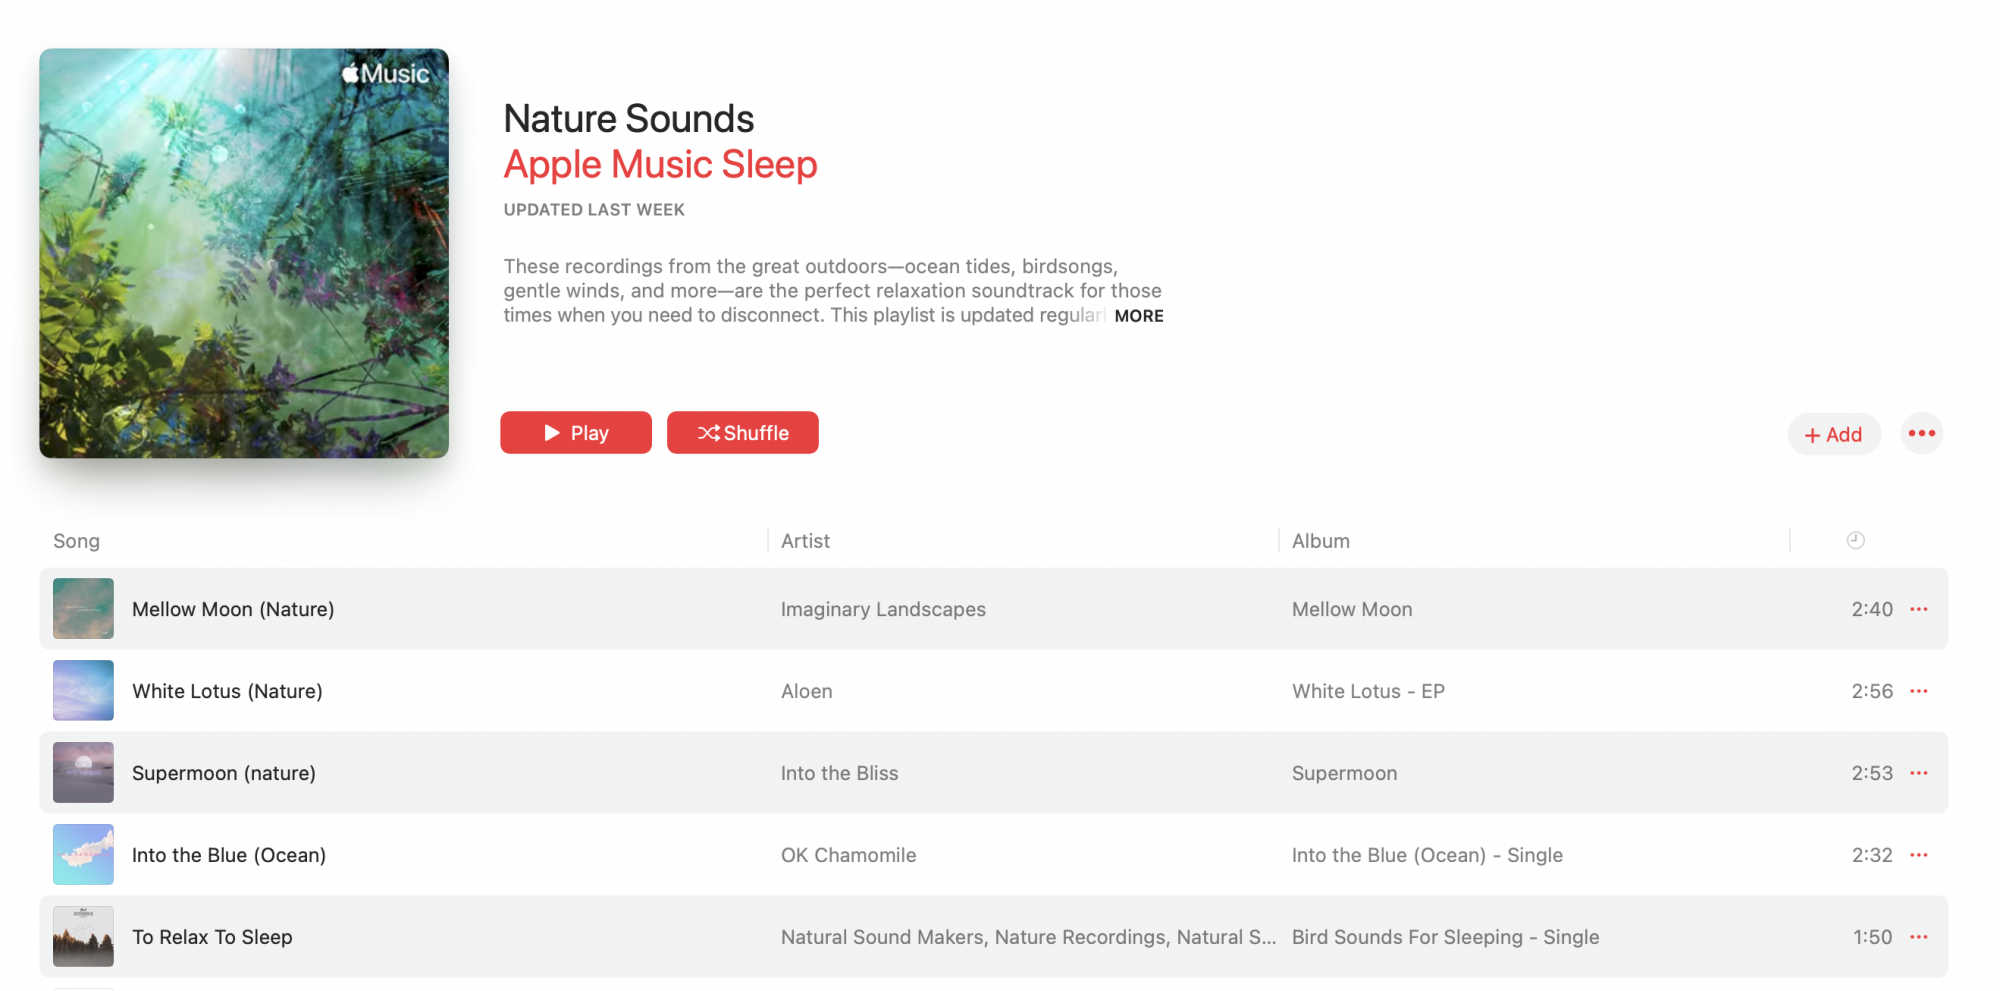
Task: Click the Nature Sounds playlist cover art
Action: tap(244, 253)
